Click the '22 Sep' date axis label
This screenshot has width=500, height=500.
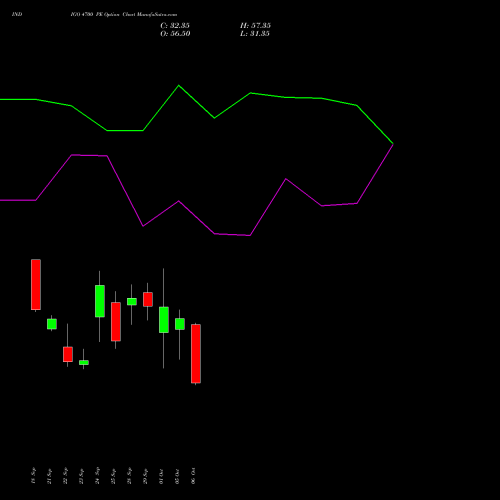pyautogui.click(x=65, y=476)
